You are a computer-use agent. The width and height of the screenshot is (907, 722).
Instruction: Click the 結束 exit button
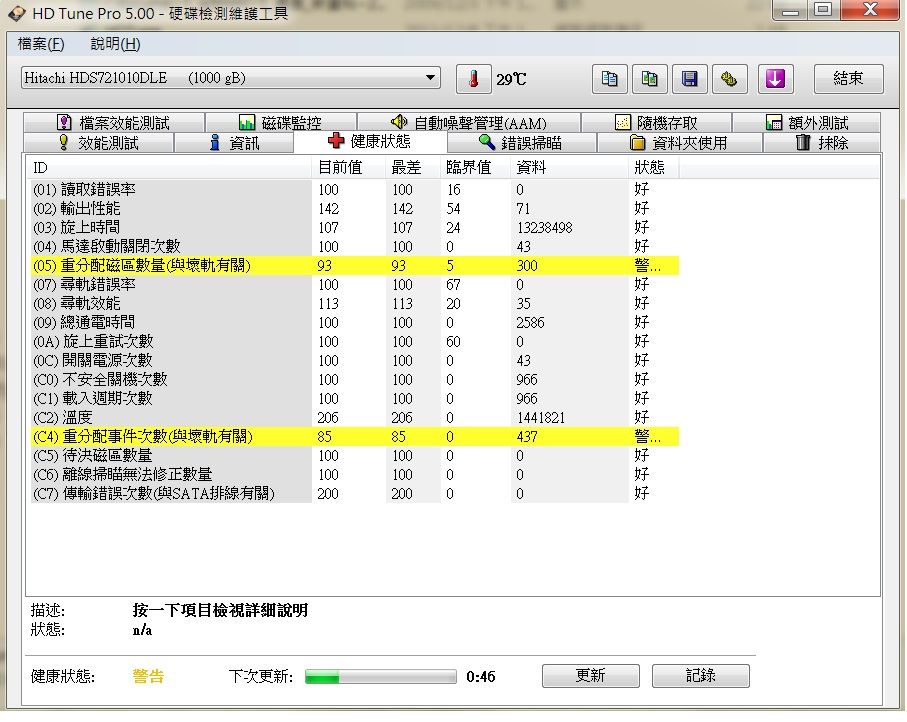tap(849, 79)
